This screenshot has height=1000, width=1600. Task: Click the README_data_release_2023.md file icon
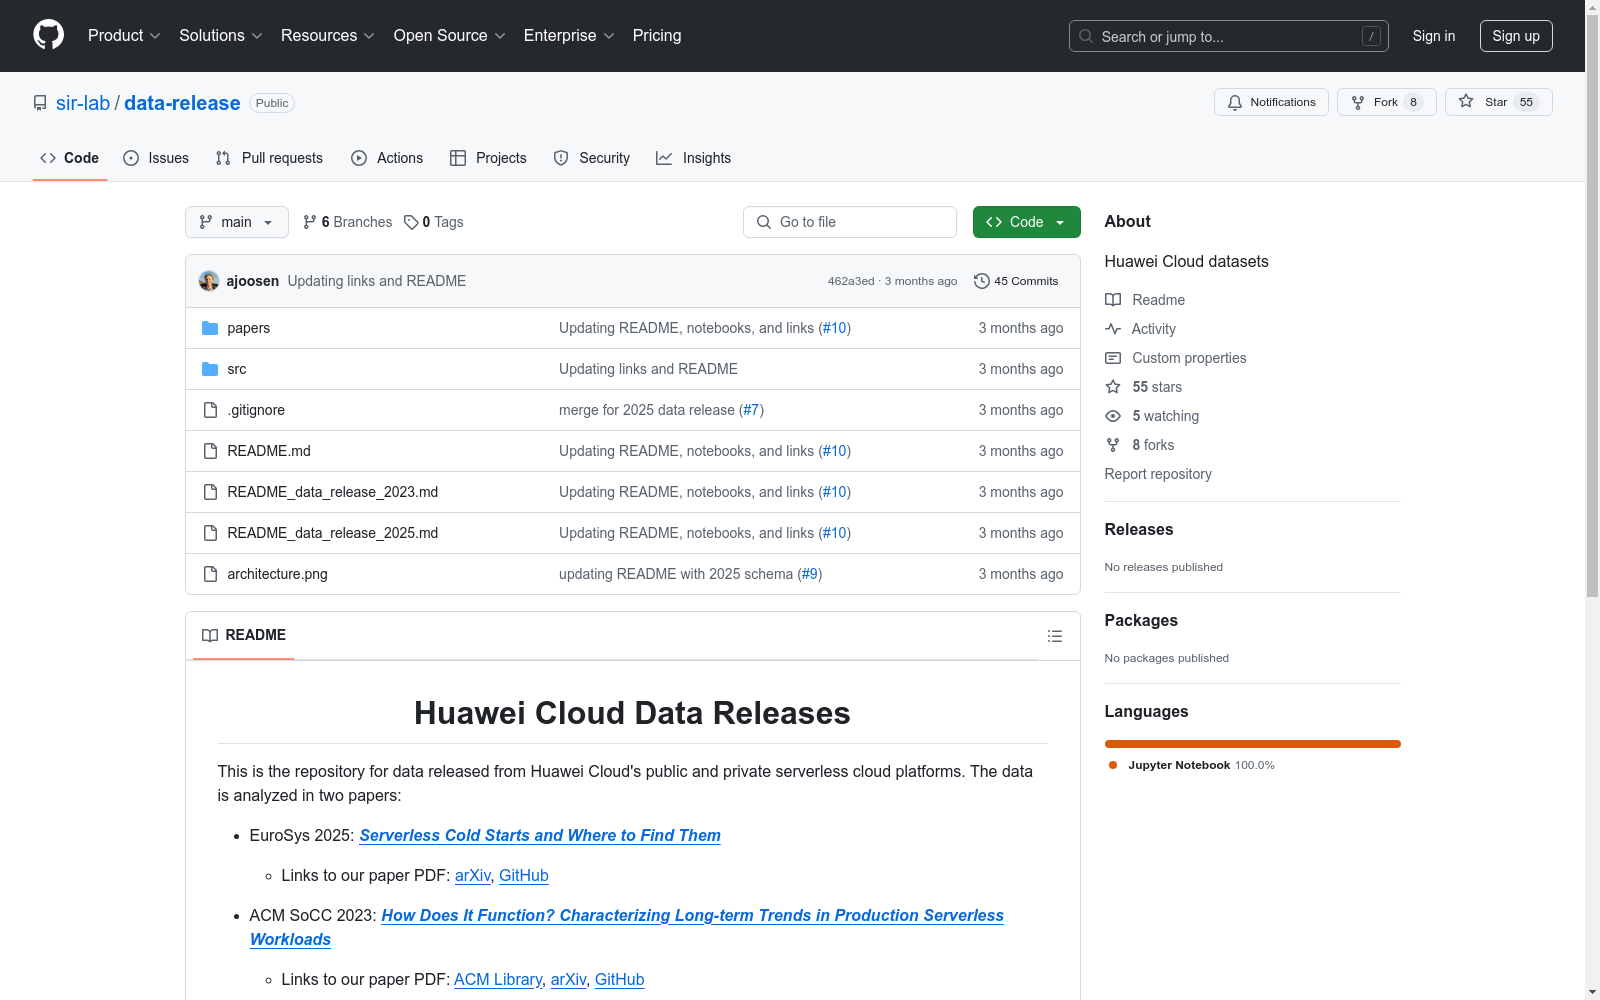210,492
